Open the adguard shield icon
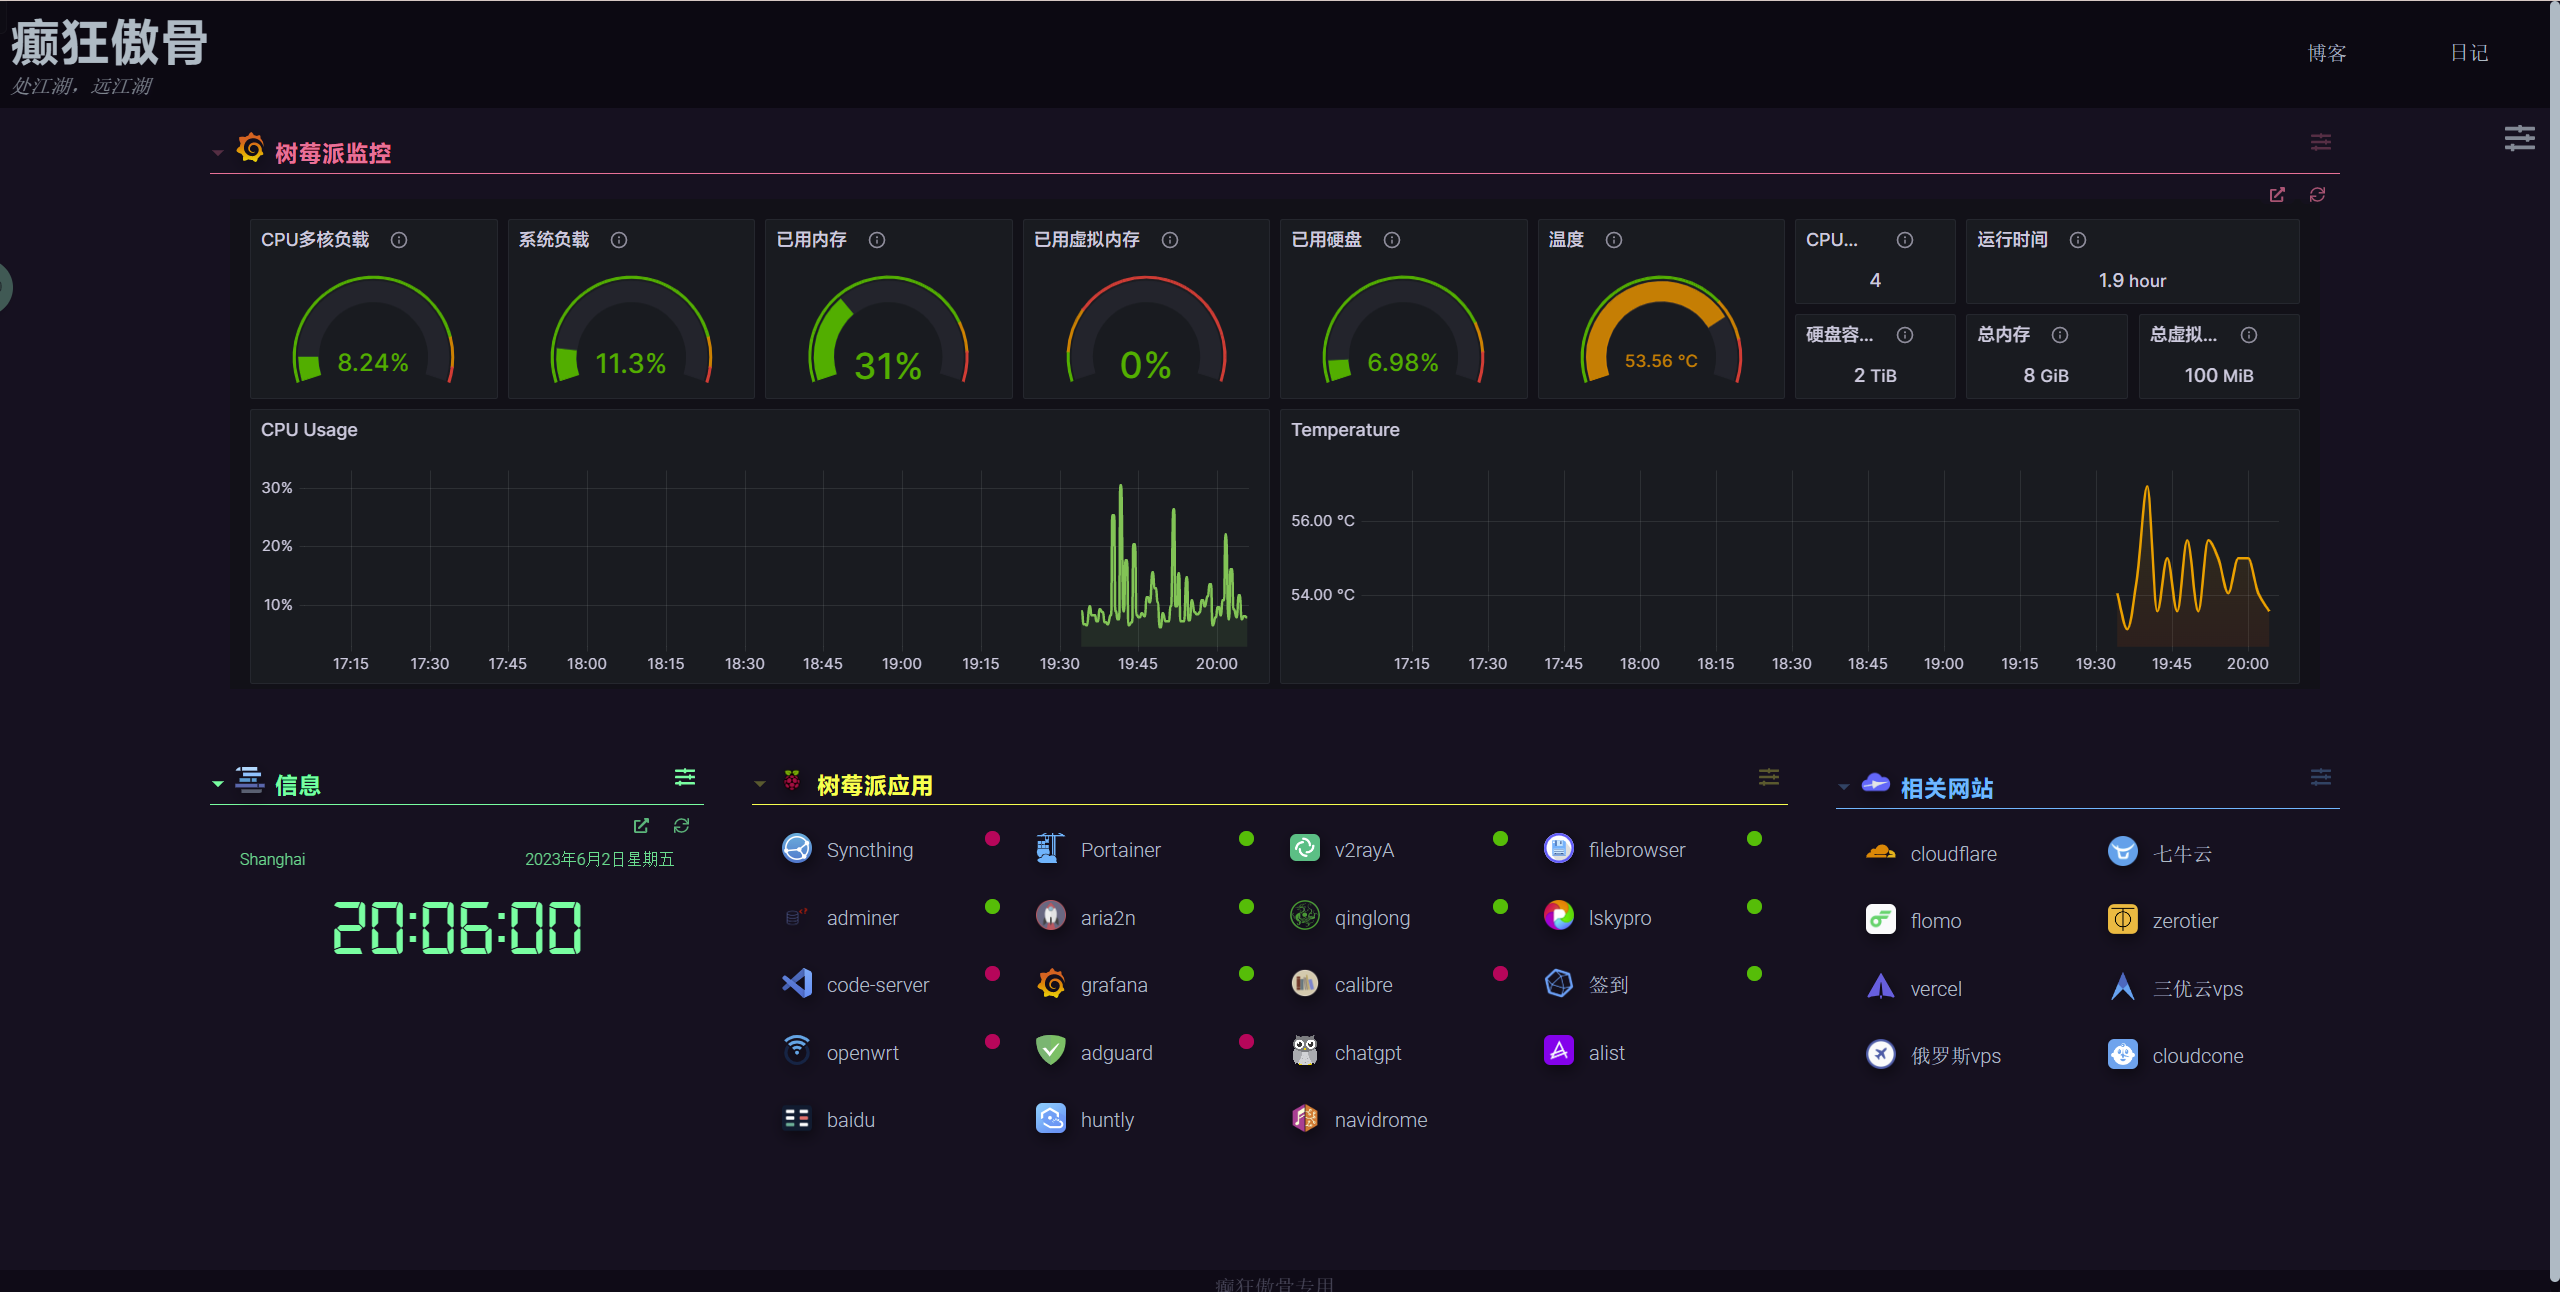Viewport: 2560px width, 1292px height. (1050, 1051)
